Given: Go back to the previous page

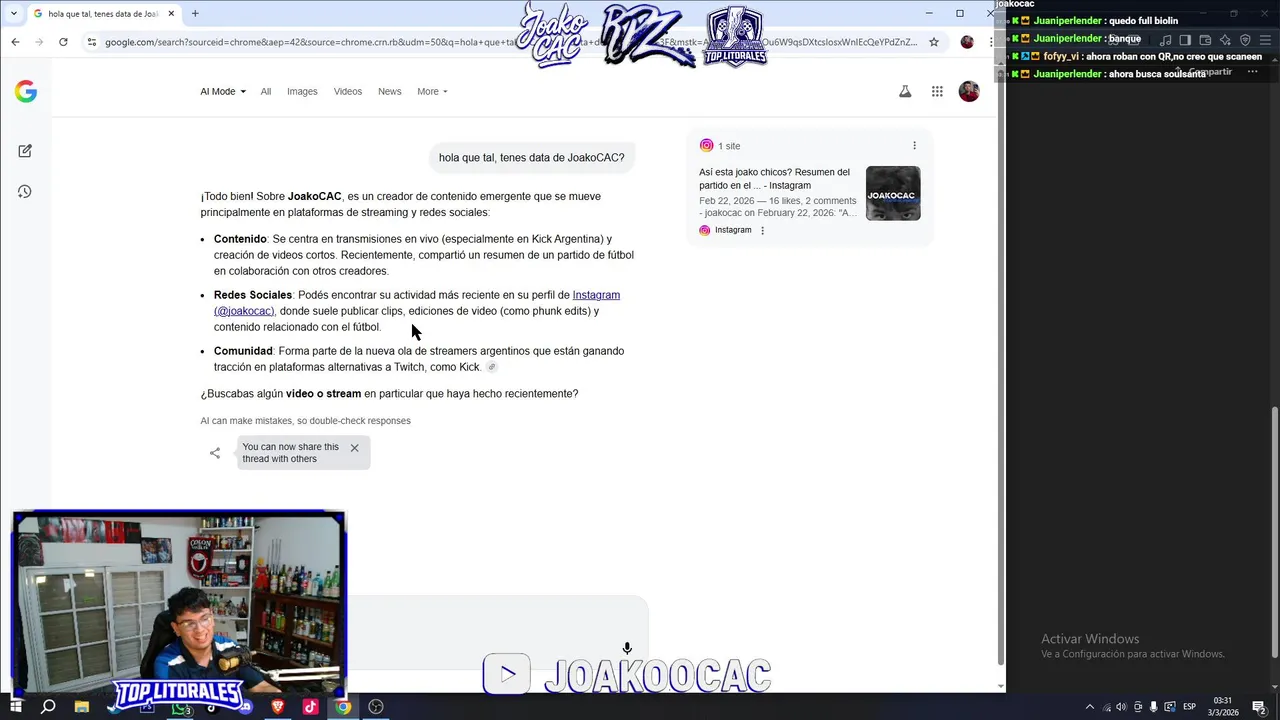Looking at the screenshot, I should tap(15, 42).
